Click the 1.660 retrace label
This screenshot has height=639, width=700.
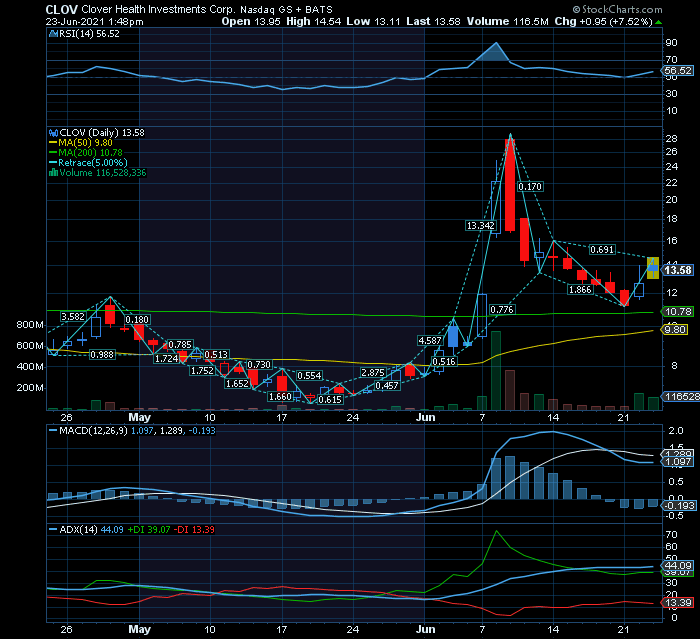click(x=280, y=397)
